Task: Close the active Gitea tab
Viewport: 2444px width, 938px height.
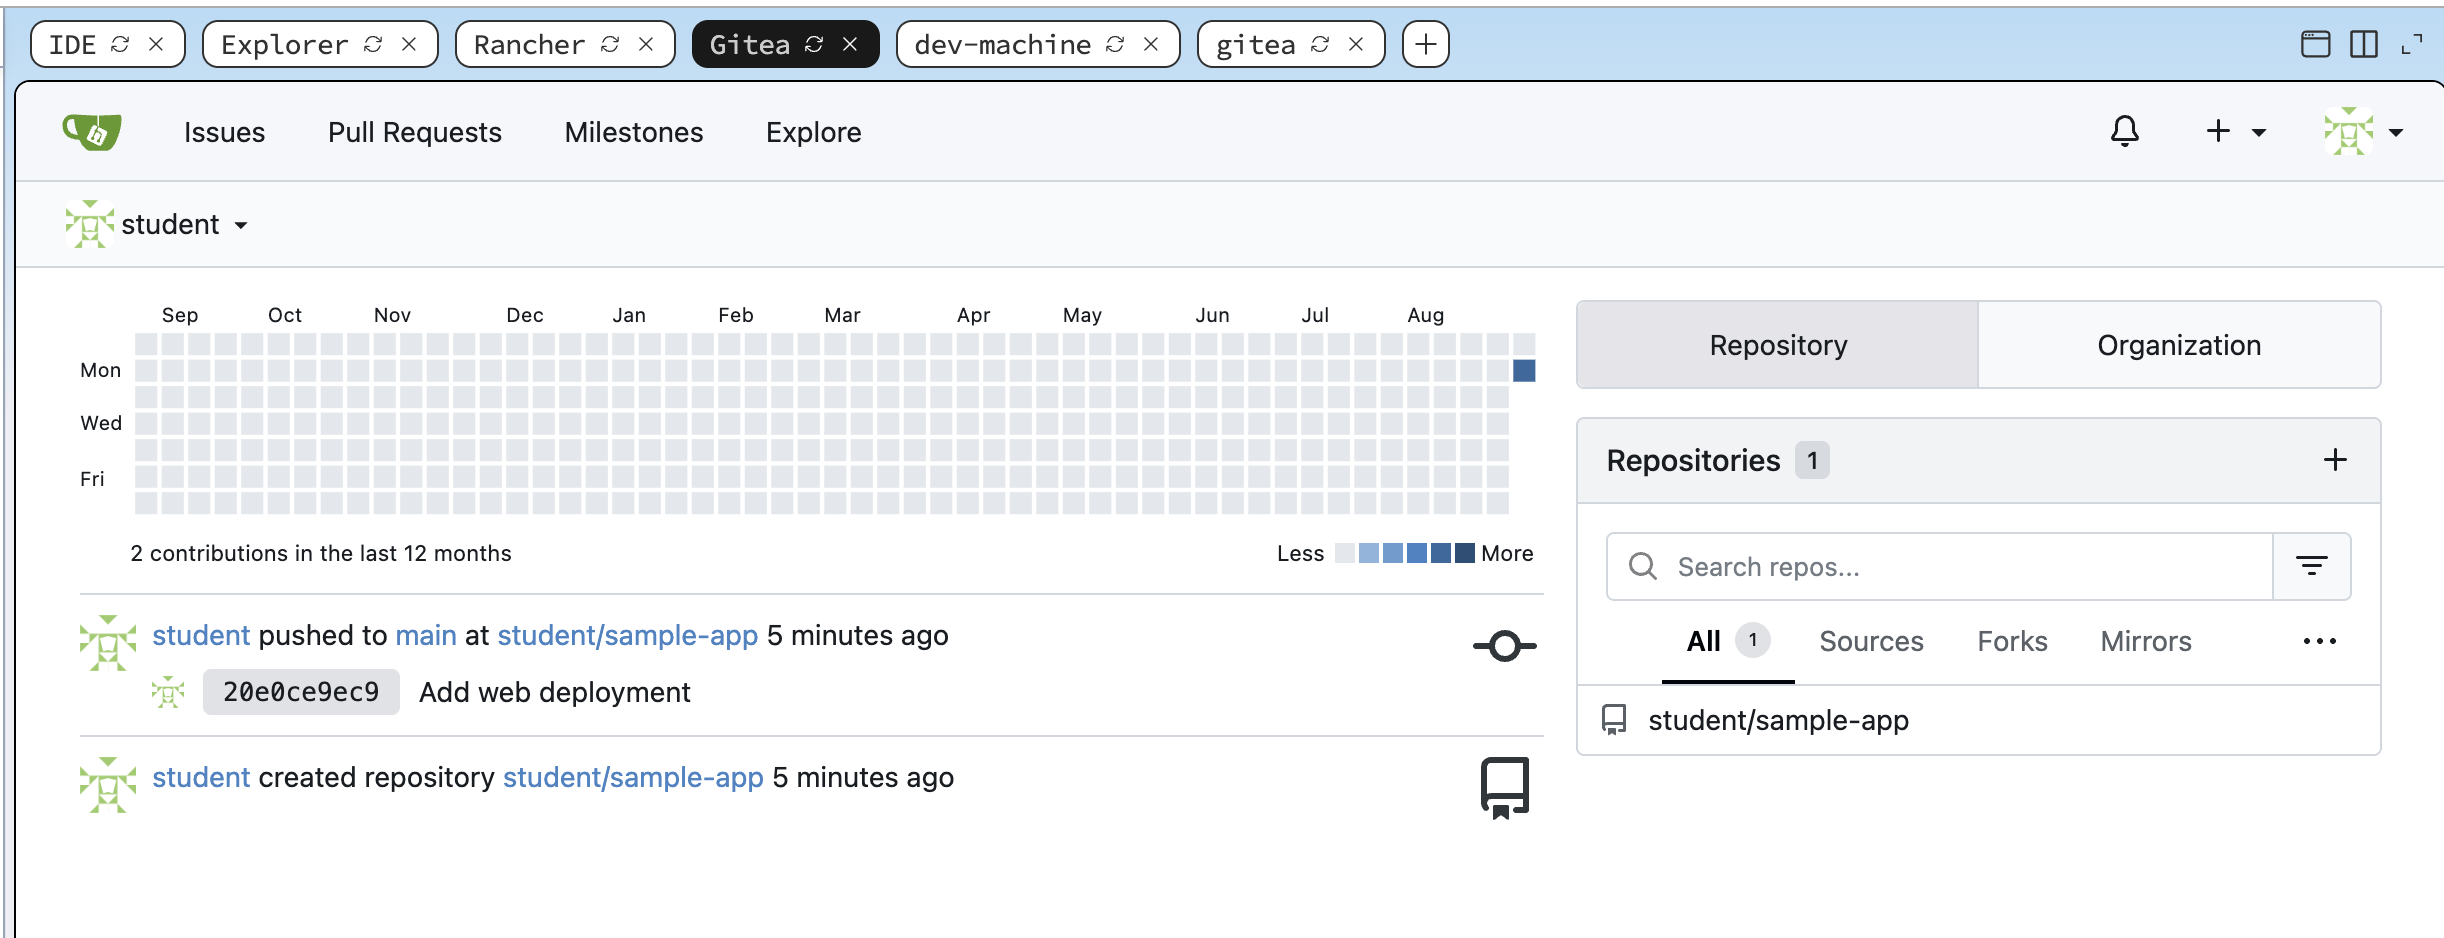Action: 850,44
